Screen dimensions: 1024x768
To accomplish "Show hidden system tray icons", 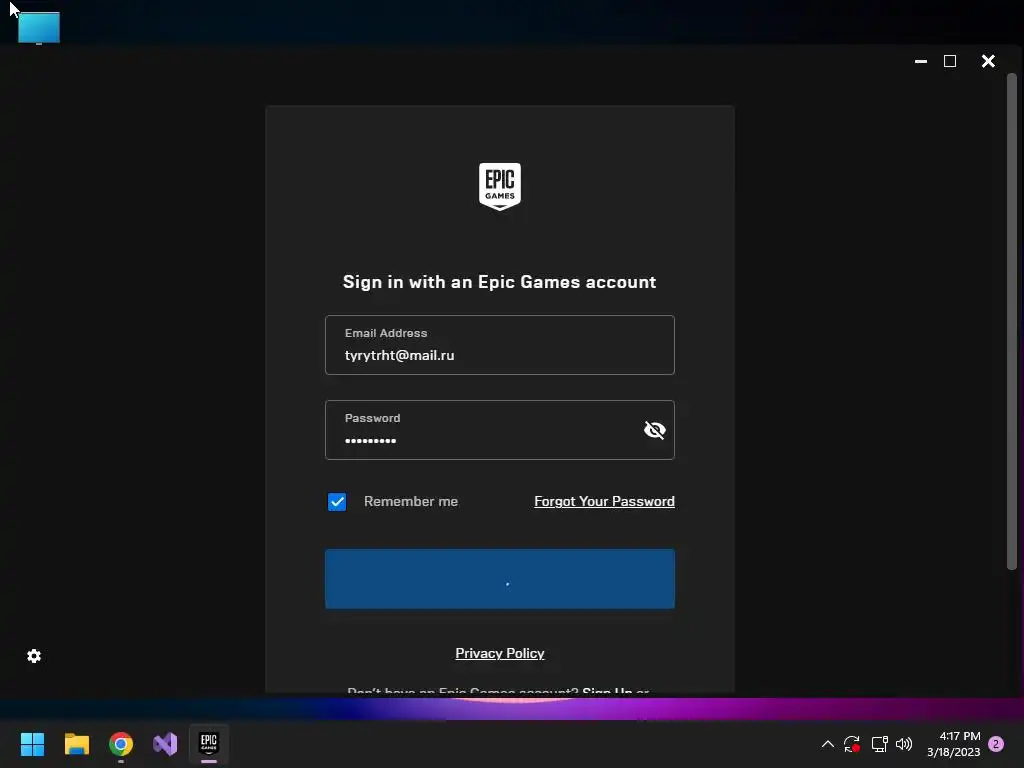I will 827,744.
